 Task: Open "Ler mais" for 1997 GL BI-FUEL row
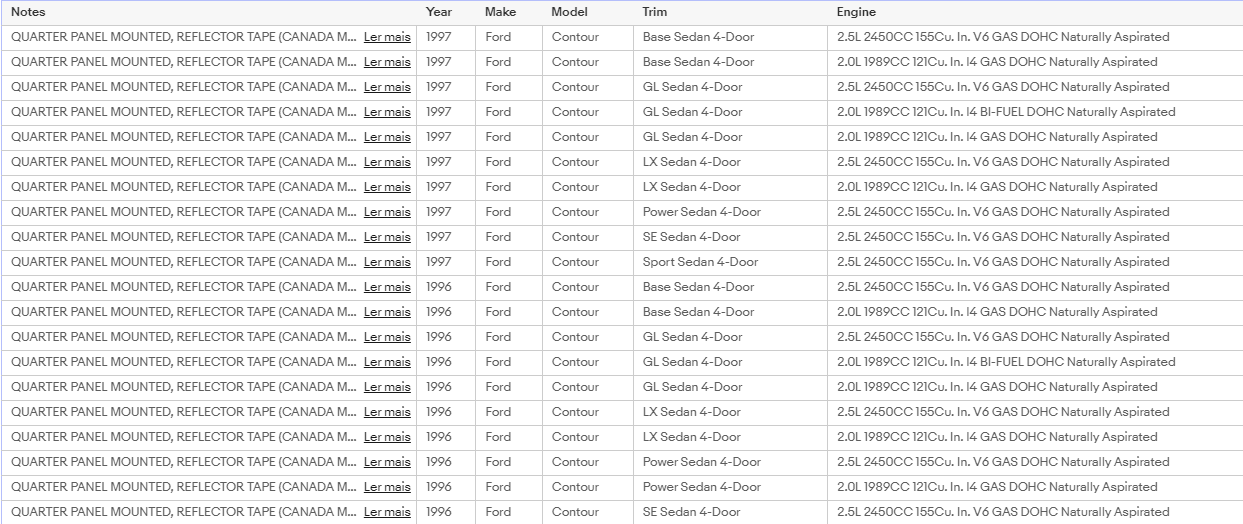click(387, 112)
